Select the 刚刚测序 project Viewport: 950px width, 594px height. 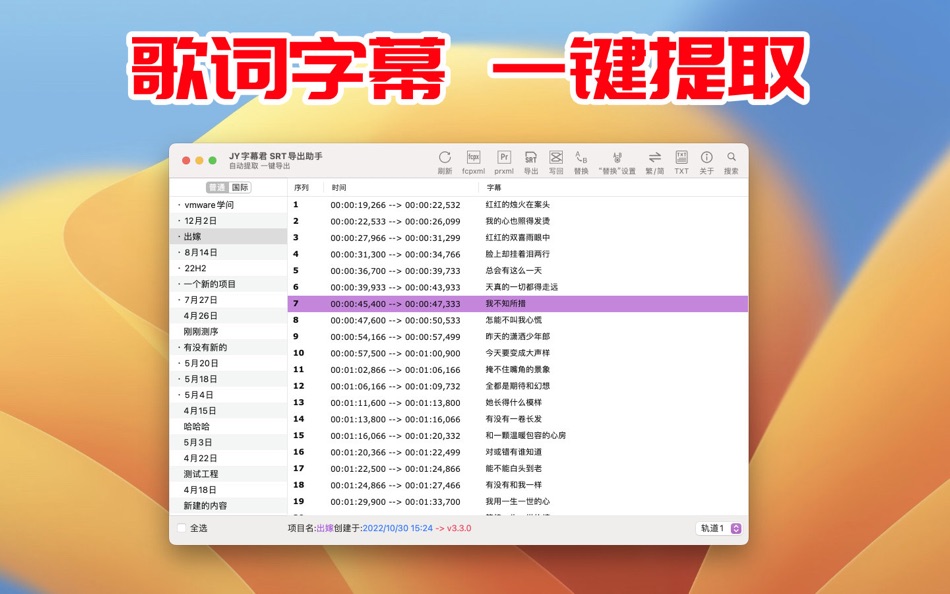click(x=228, y=332)
